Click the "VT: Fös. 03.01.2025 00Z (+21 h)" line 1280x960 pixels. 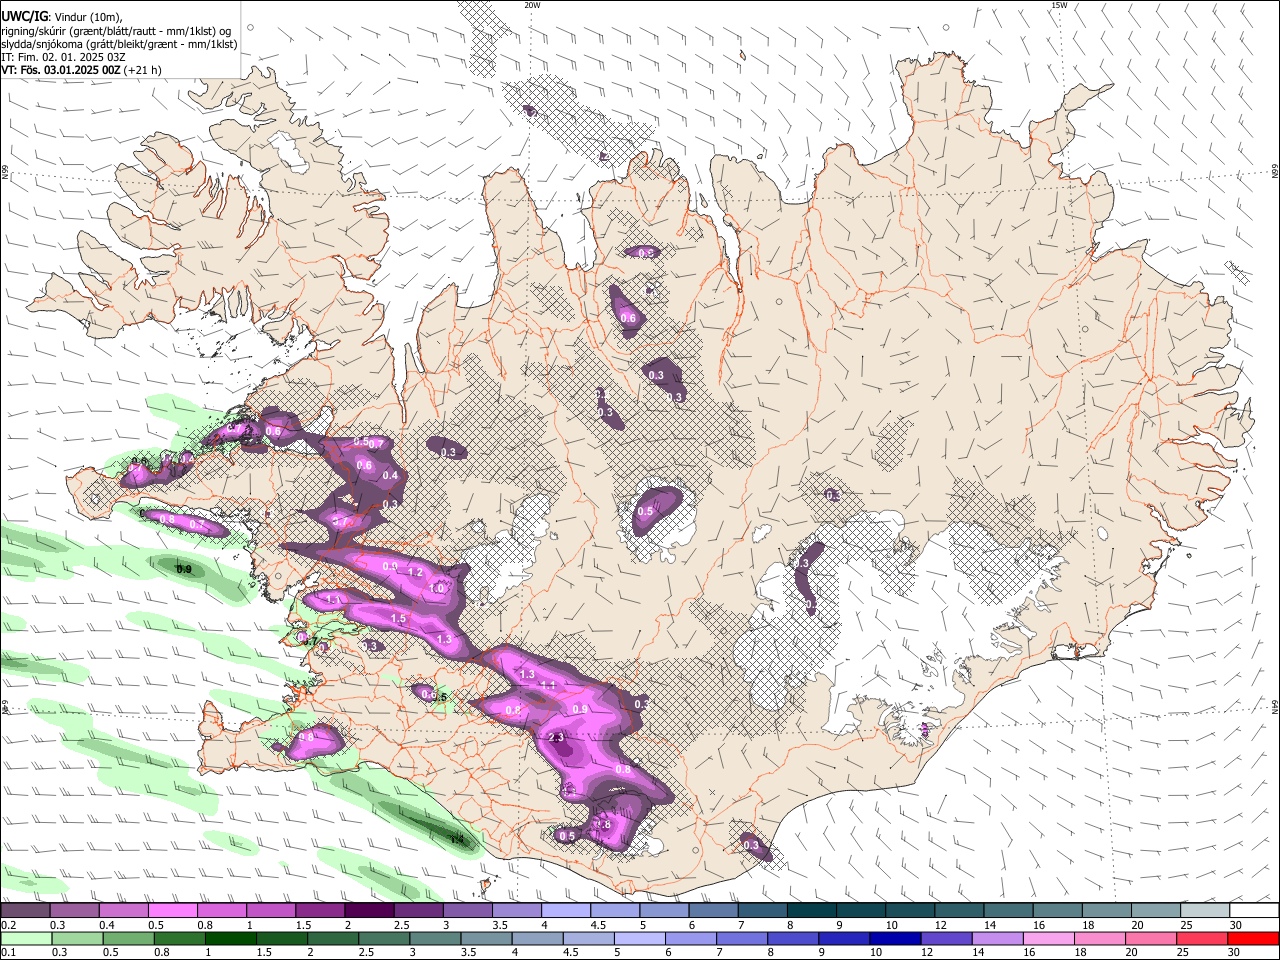pyautogui.click(x=82, y=70)
